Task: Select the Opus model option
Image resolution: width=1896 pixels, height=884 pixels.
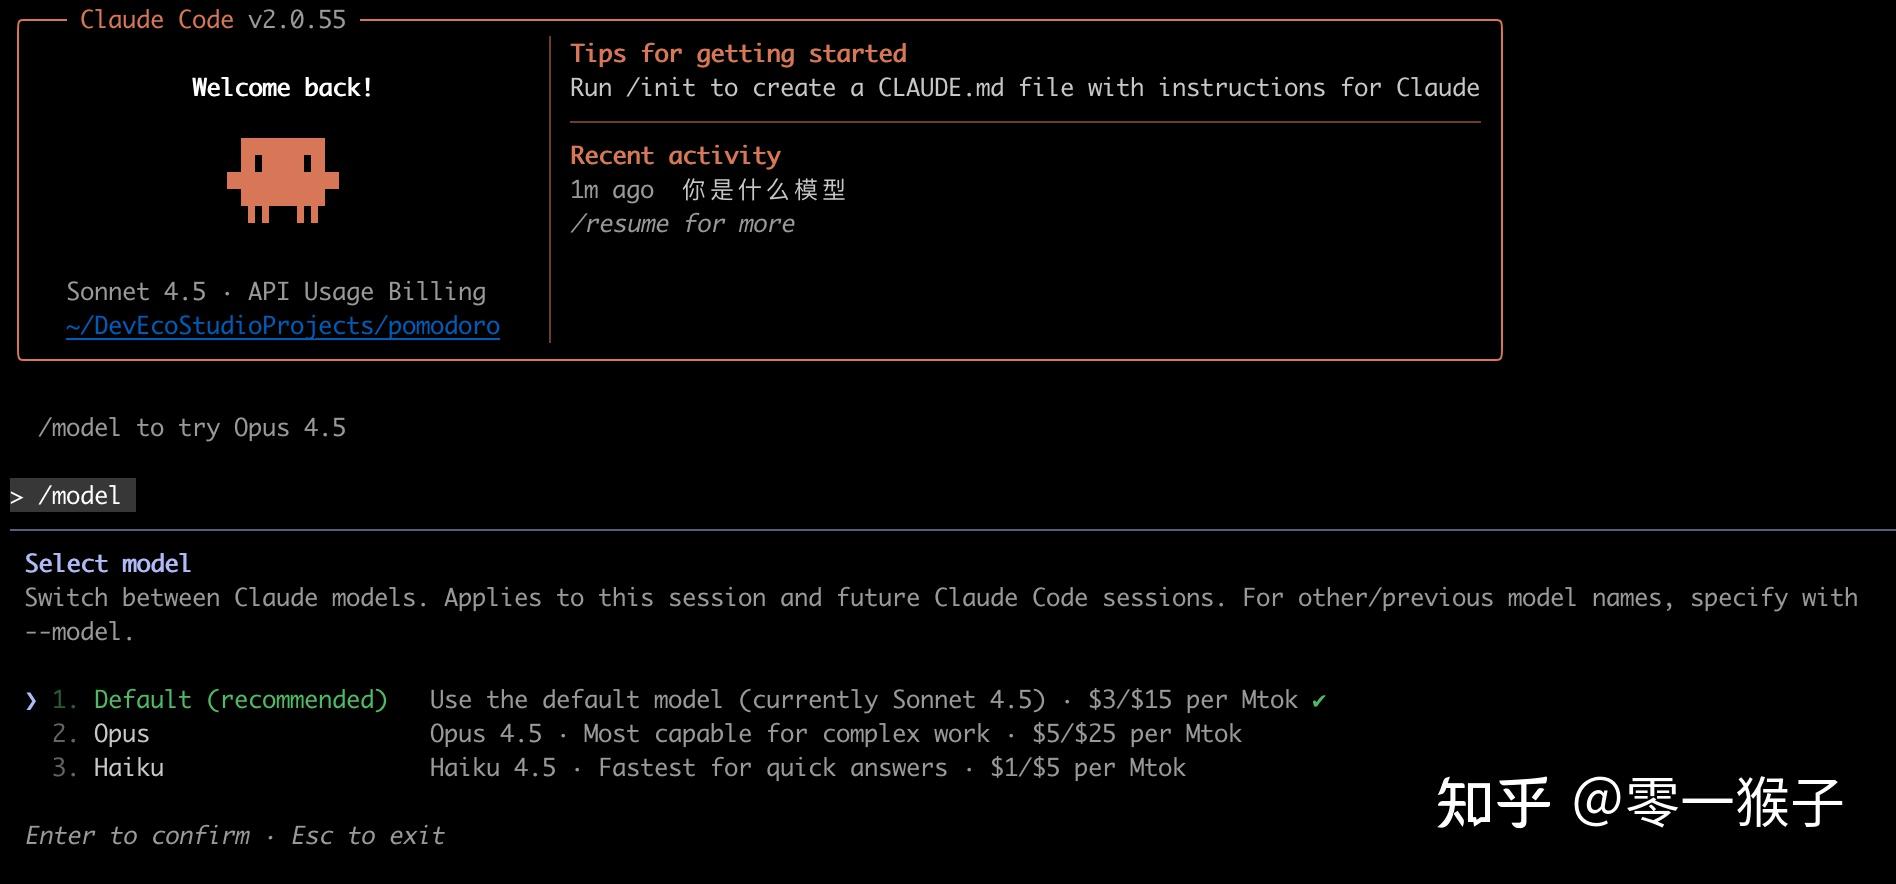Action: (647, 734)
